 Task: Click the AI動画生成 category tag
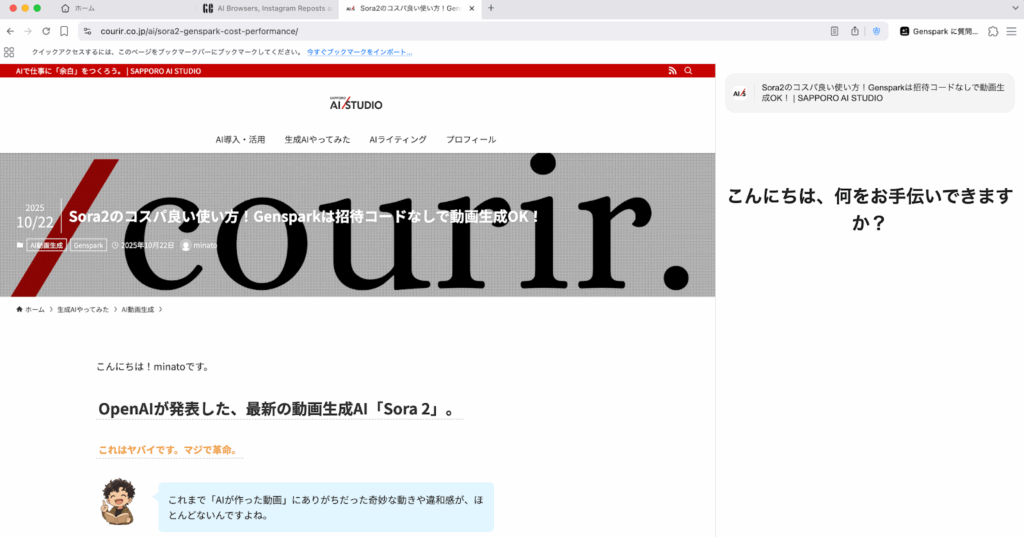[46, 245]
